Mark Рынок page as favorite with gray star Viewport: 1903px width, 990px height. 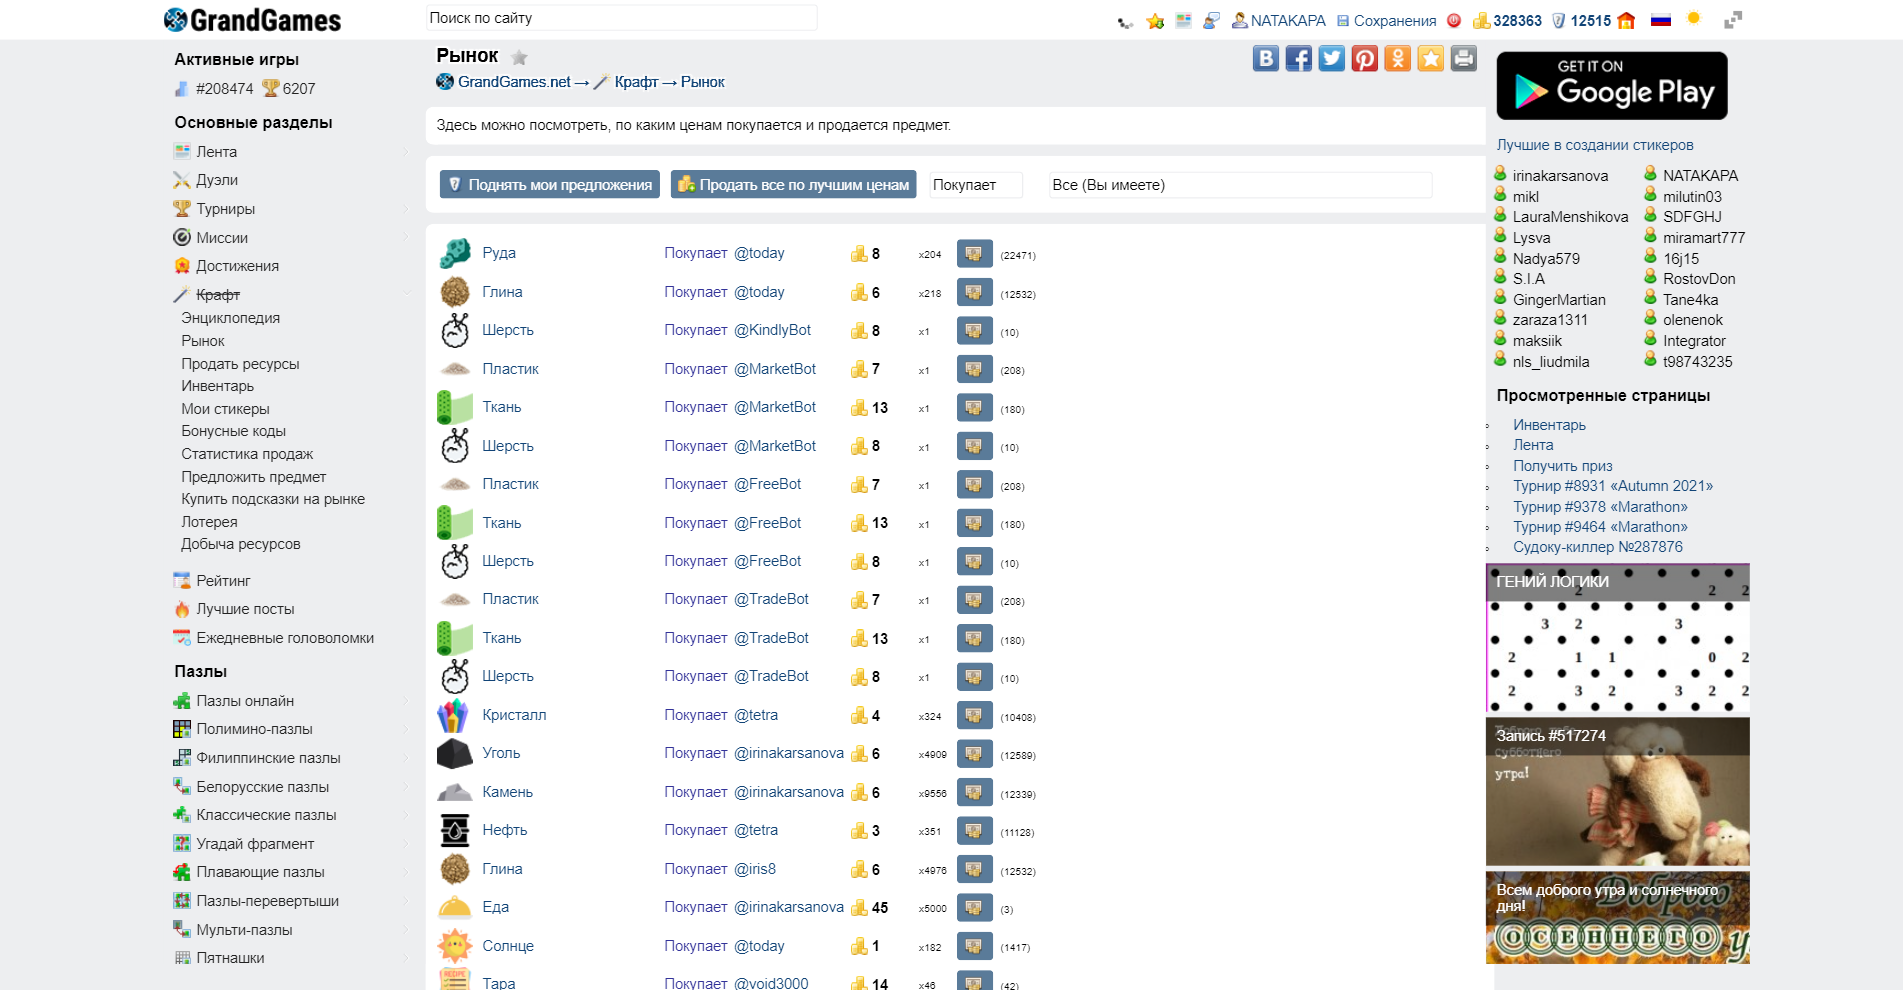pos(519,57)
